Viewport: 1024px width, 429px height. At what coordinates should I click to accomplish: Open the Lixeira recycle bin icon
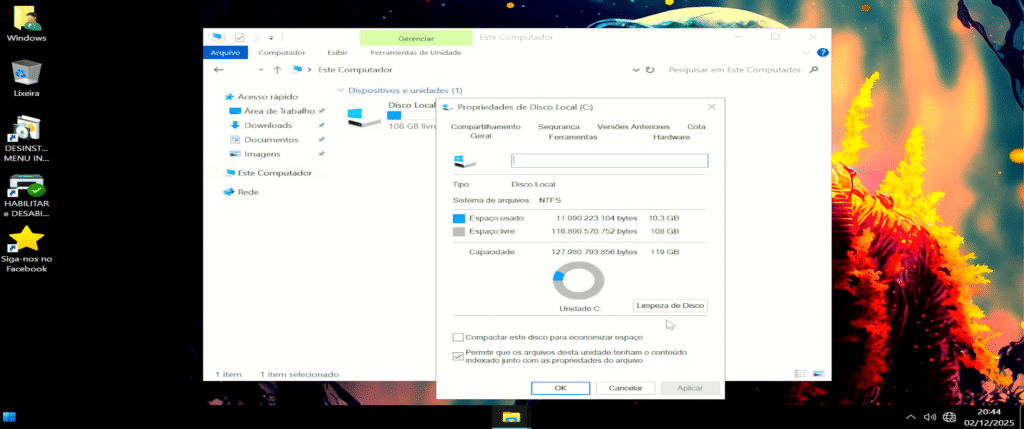[x=26, y=73]
